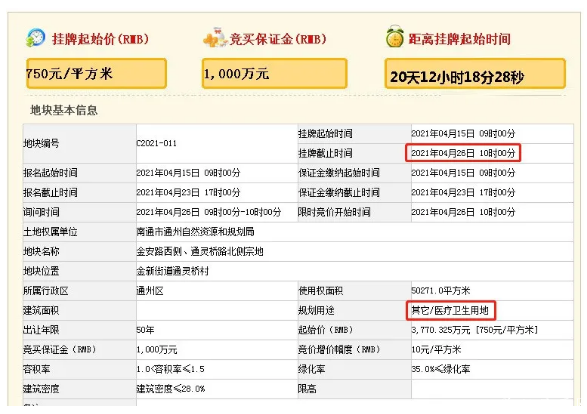This screenshot has height=414, width=587.
Task: Click the 50271.0平方米 area value
Action: [x=441, y=291]
